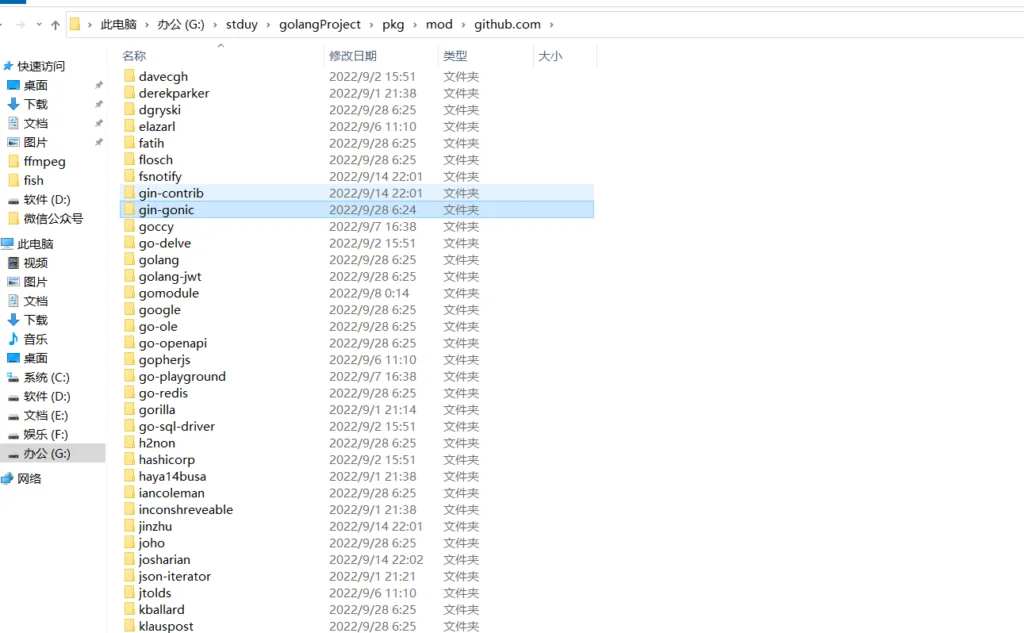Open 音乐 under 此电脑
1024x633 pixels.
(35, 340)
